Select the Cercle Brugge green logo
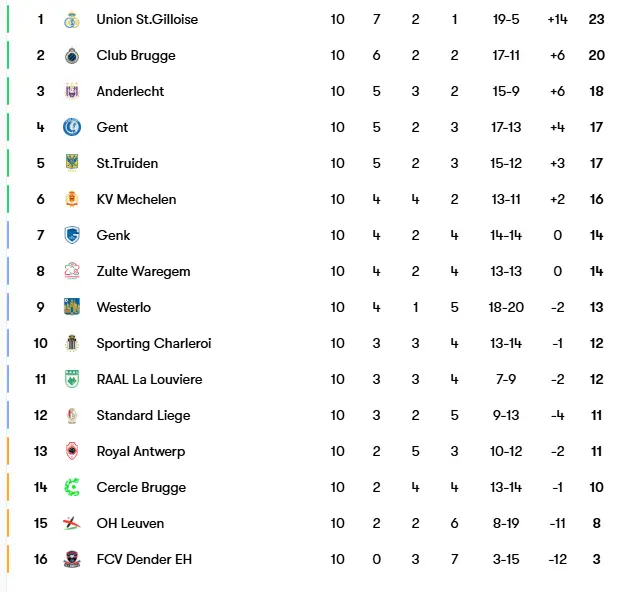618x592 pixels. point(71,488)
